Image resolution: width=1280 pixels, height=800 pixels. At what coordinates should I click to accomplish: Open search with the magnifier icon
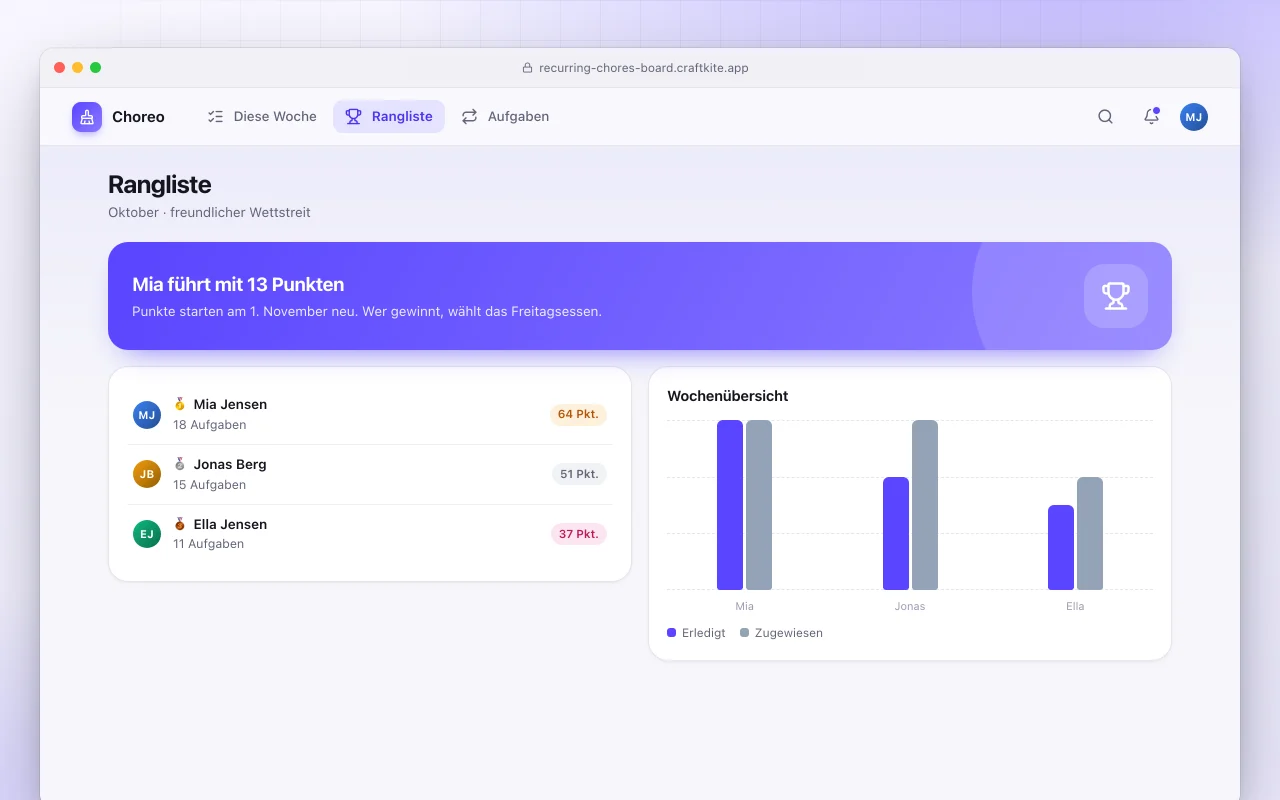pos(1105,117)
